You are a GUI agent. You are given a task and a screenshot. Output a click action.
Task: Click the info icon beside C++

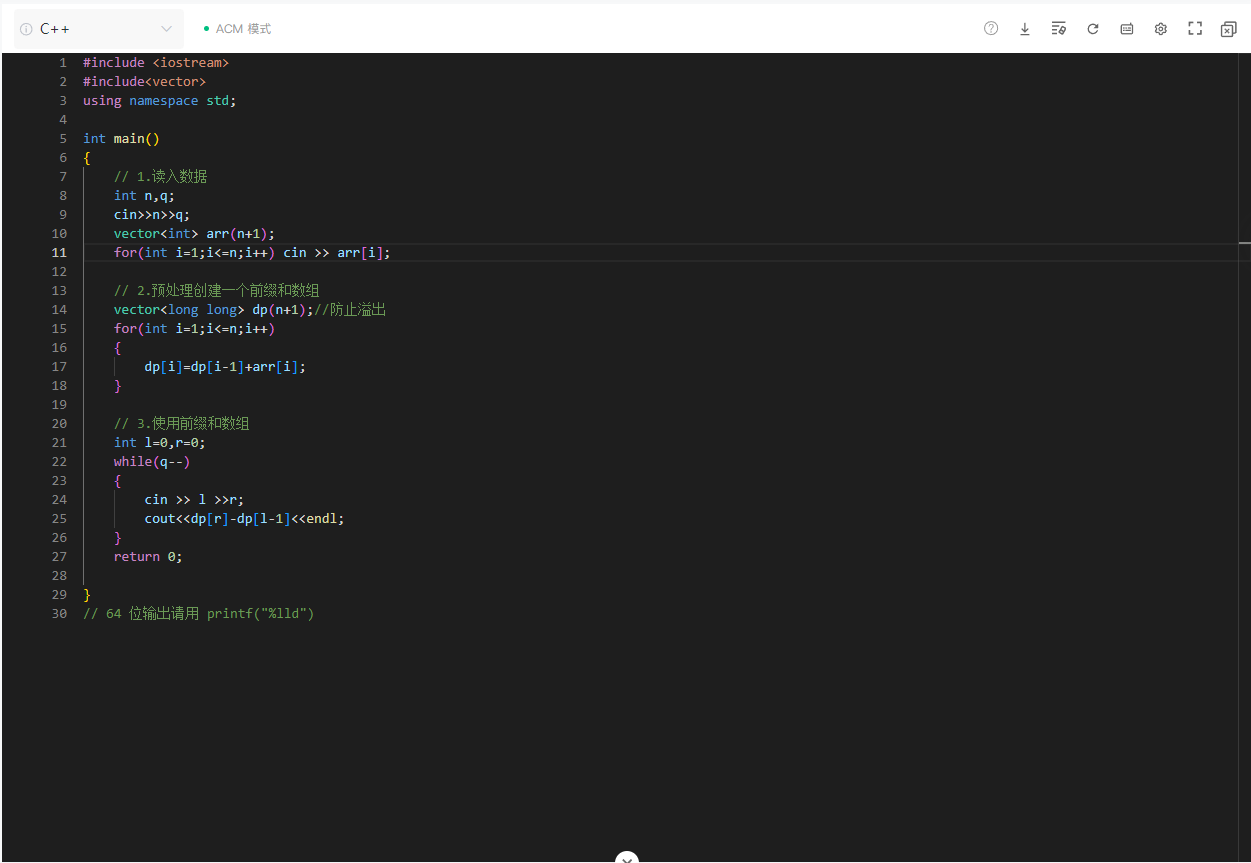(x=26, y=29)
